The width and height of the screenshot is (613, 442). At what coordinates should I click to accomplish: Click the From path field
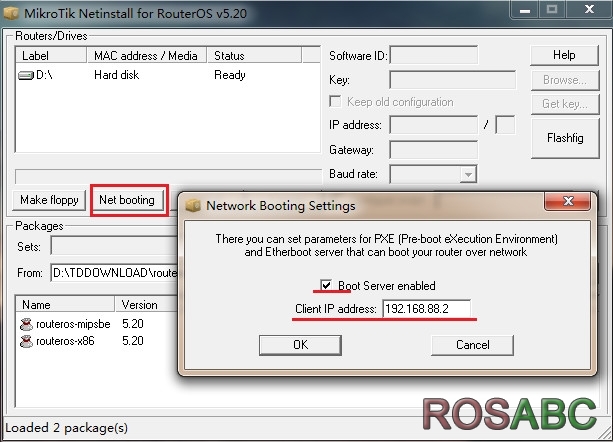[114, 272]
